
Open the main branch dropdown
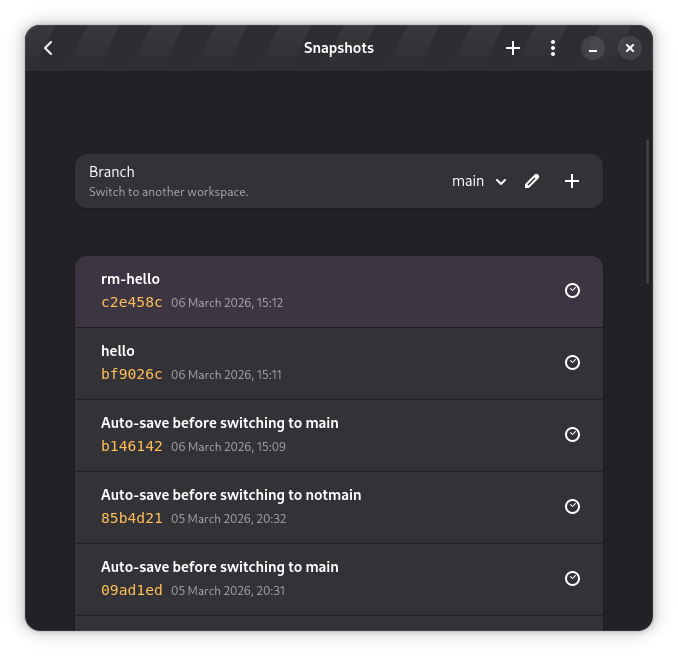click(479, 181)
